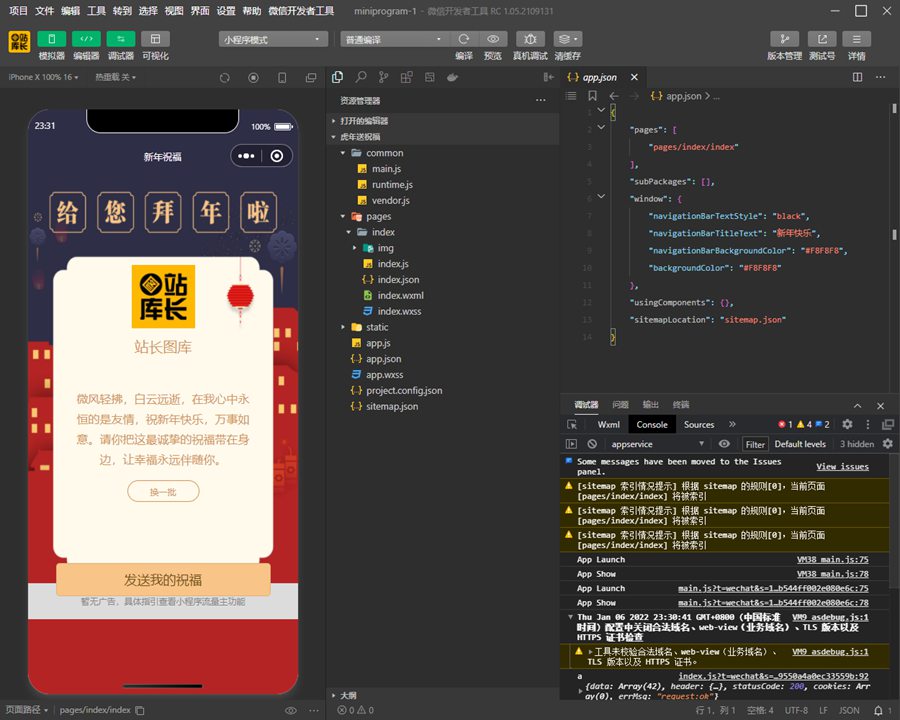The height and width of the screenshot is (720, 900).
Task: Click the 发送我的祝福 button in simulator
Action: 163,580
